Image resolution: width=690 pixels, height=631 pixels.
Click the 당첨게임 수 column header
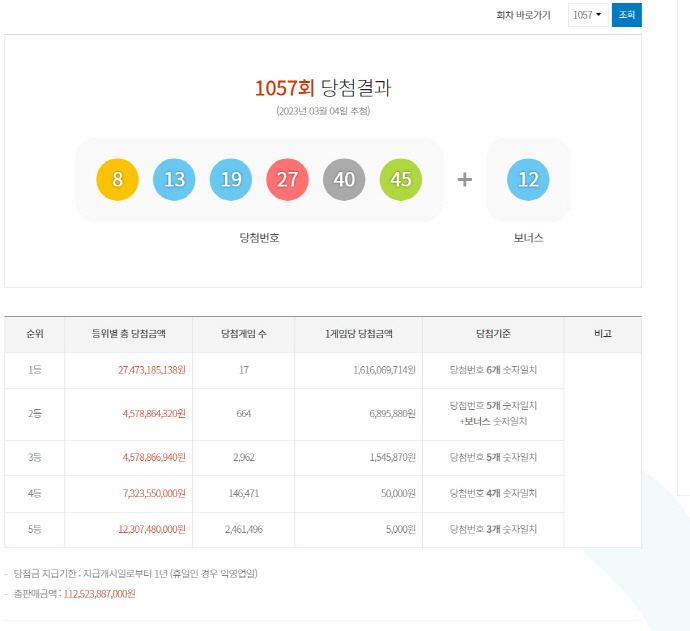[x=244, y=334]
